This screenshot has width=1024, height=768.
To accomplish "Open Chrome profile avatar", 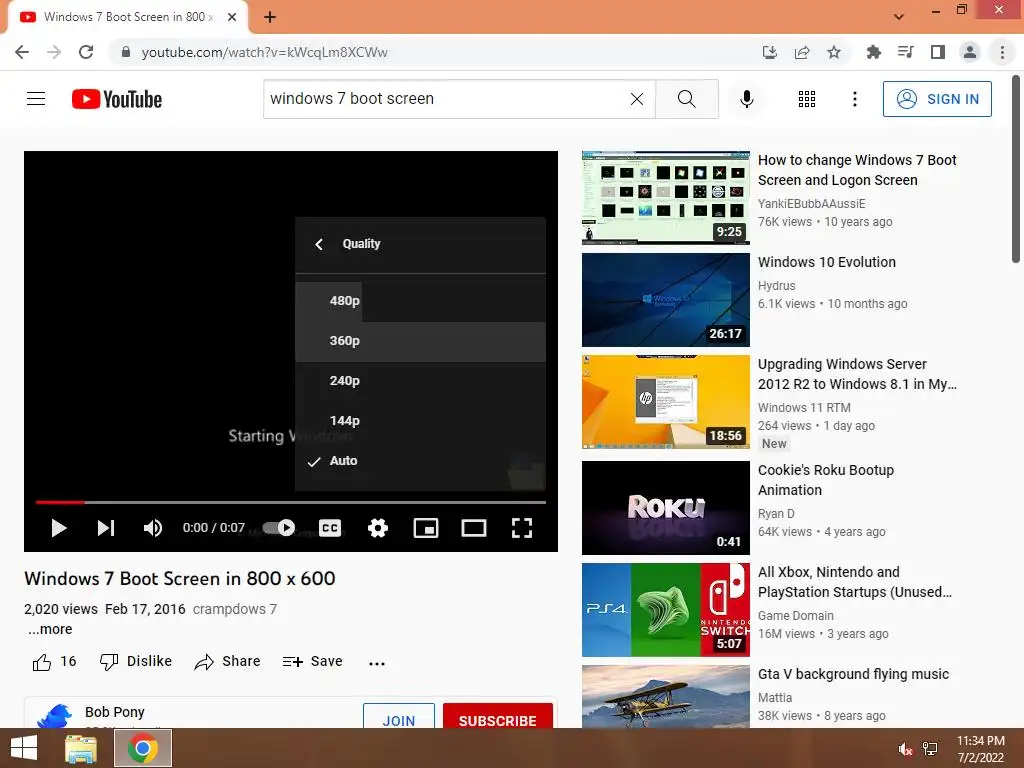I will pyautogui.click(x=970, y=52).
